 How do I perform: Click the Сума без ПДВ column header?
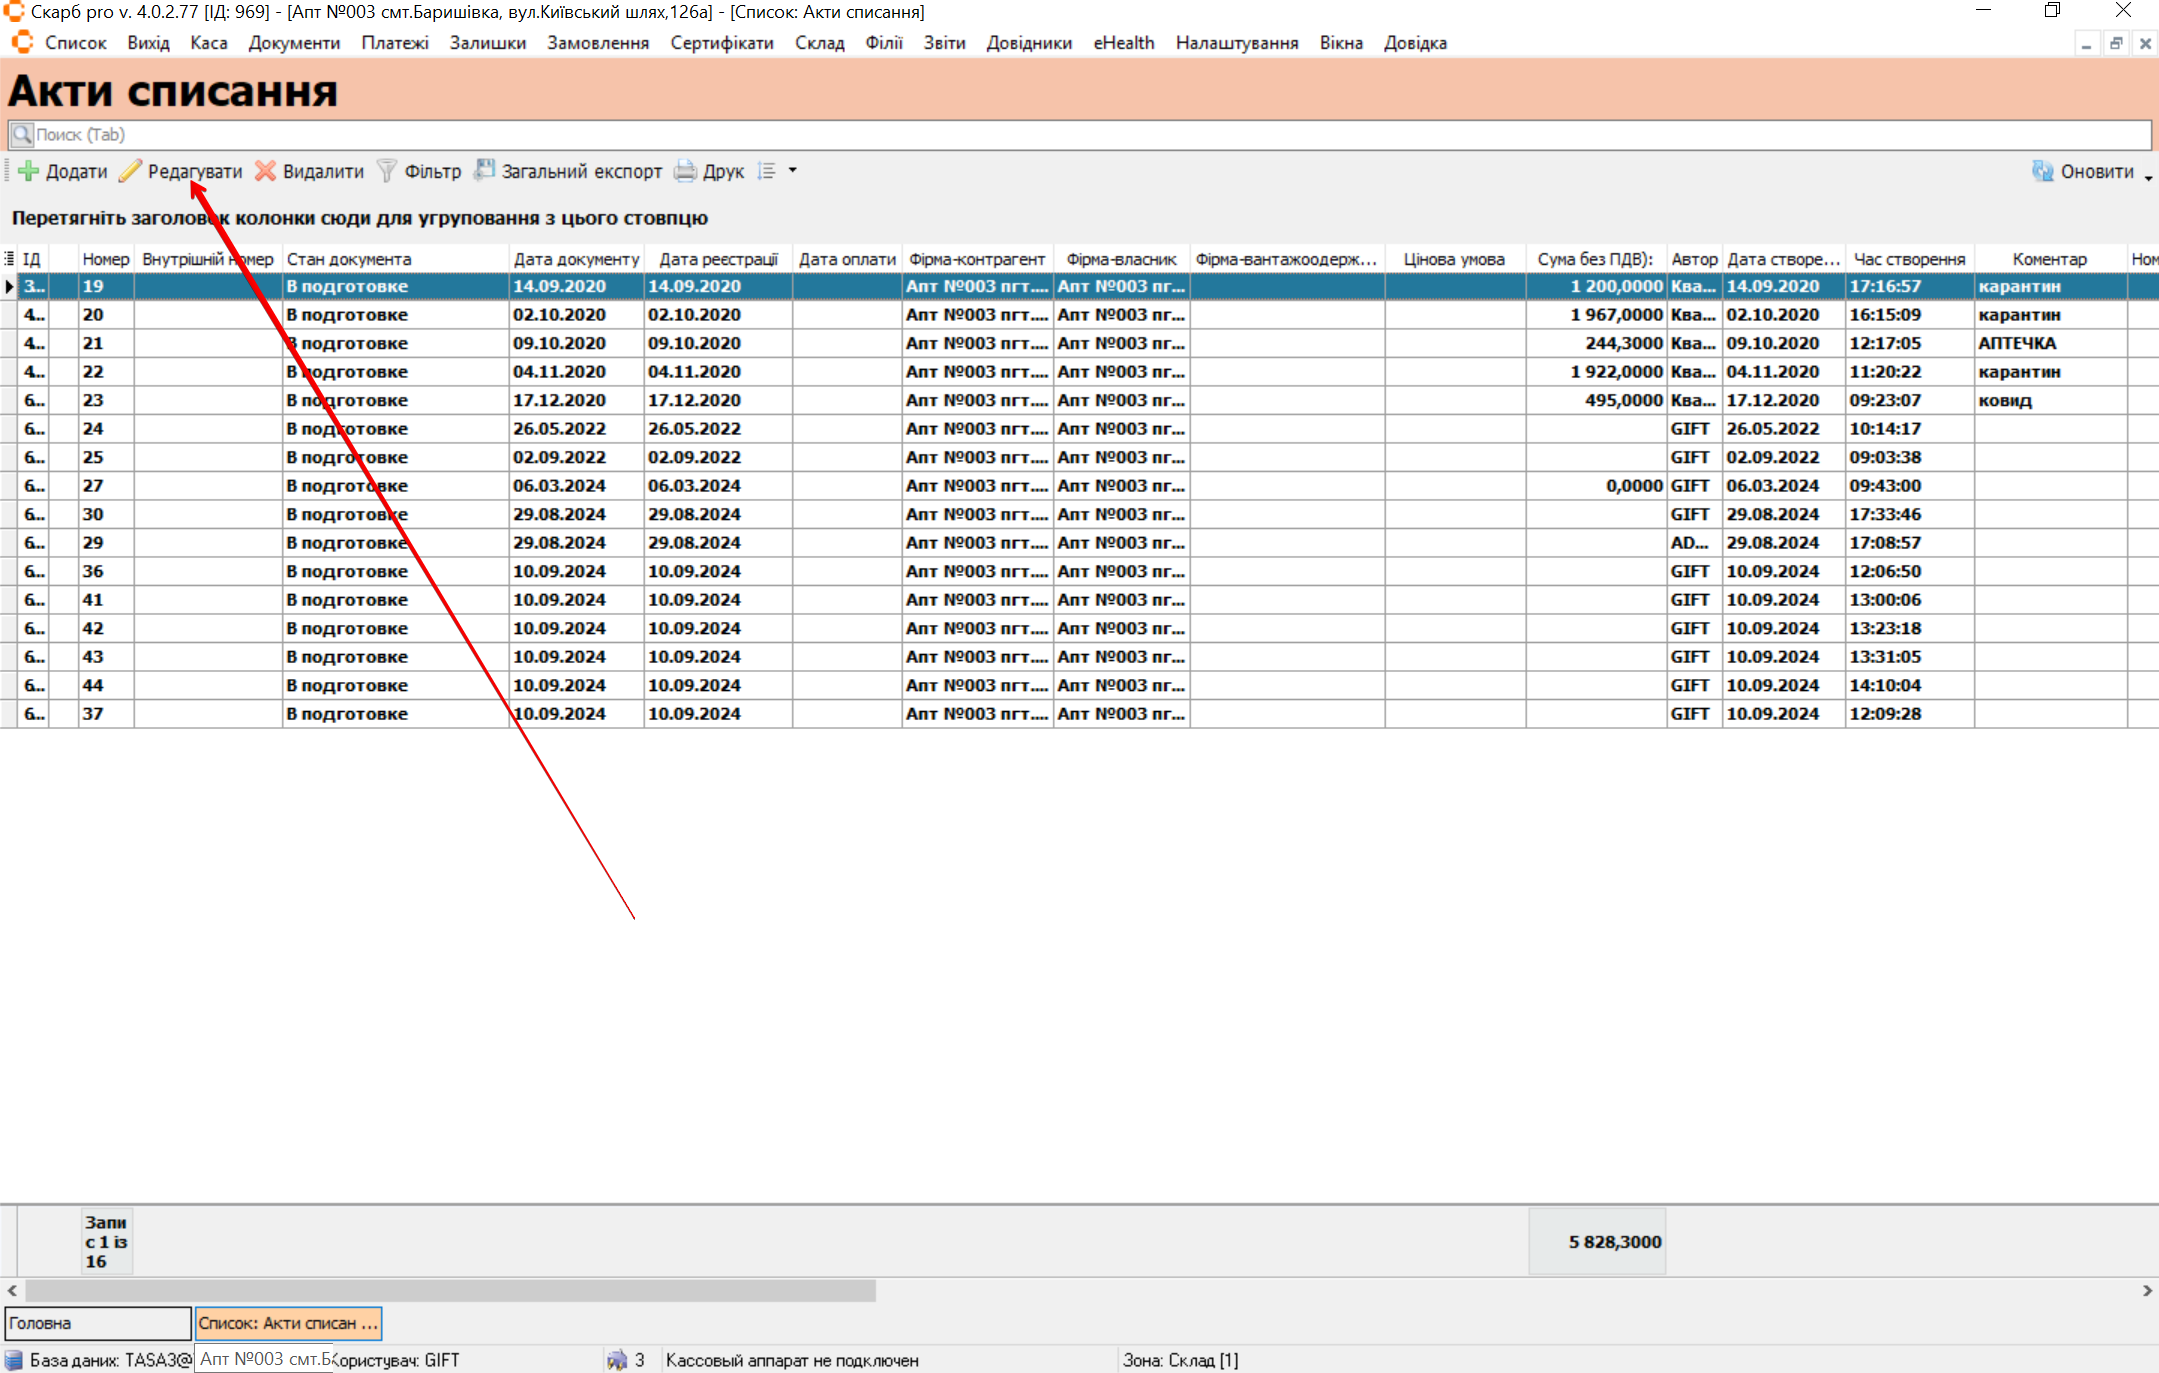1595,259
